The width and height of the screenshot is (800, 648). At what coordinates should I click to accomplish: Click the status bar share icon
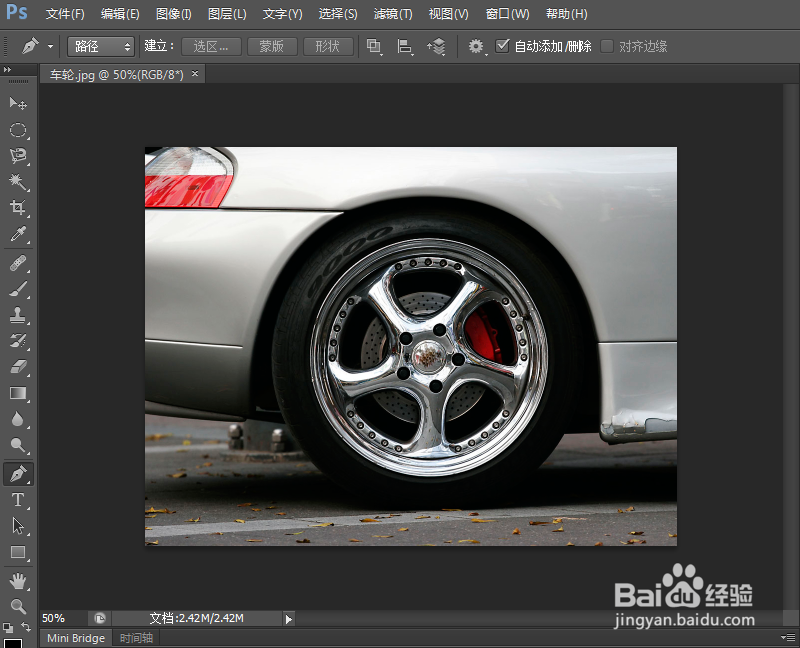(99, 618)
